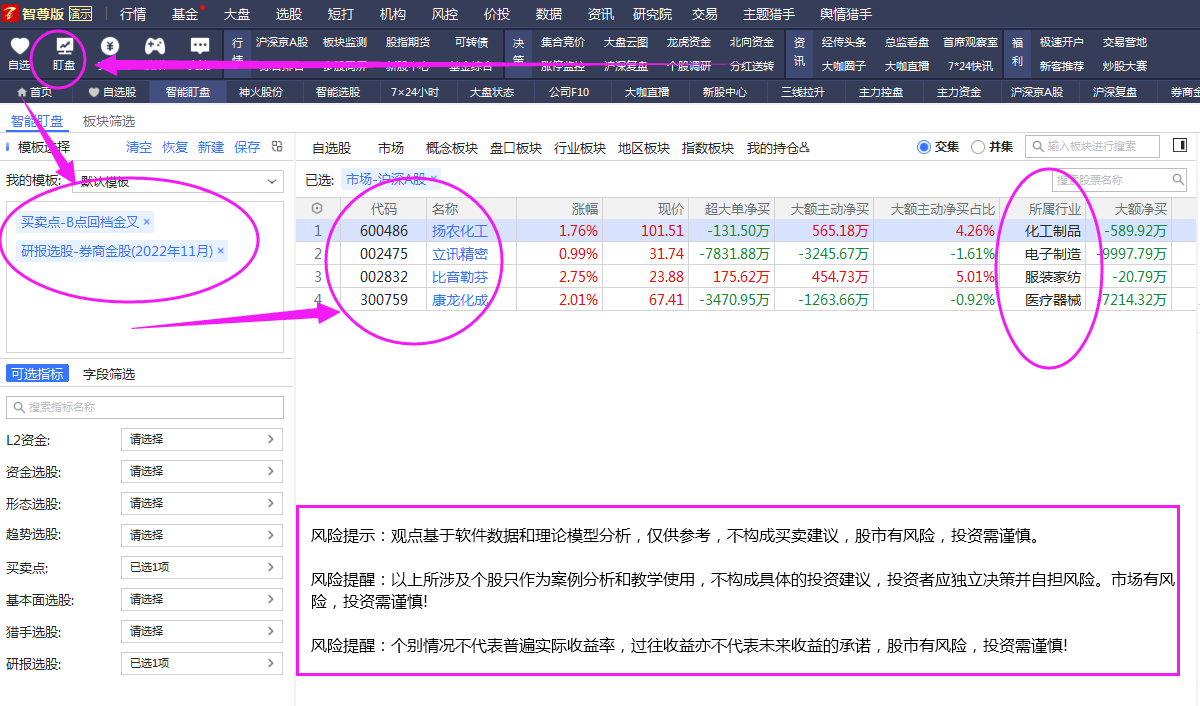The image size is (1200, 706).
Task: Open stock 扬农化工 in the table
Action: click(460, 231)
